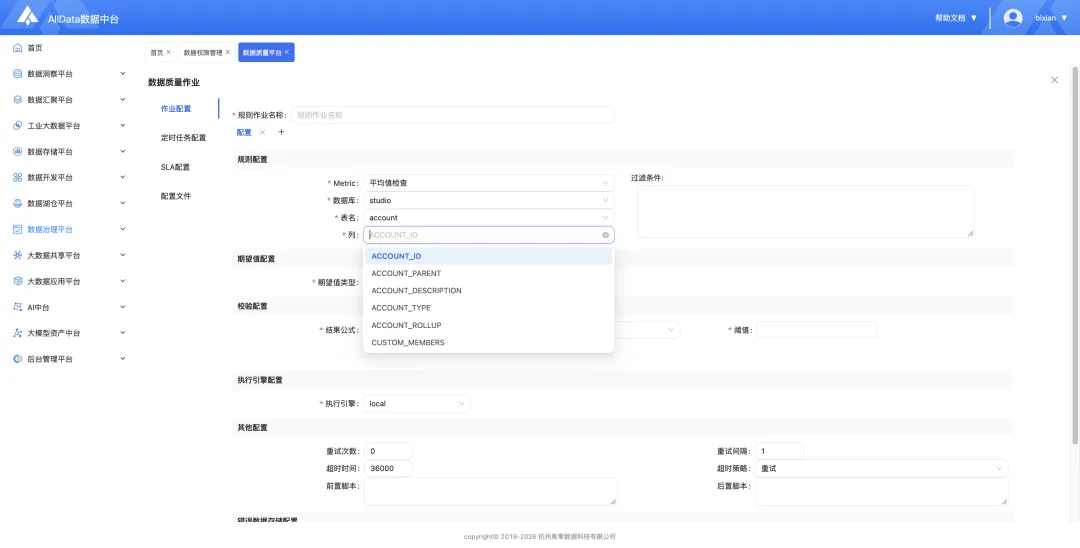Close the 首页 tab
The width and height of the screenshot is (1080, 548).
click(x=169, y=52)
